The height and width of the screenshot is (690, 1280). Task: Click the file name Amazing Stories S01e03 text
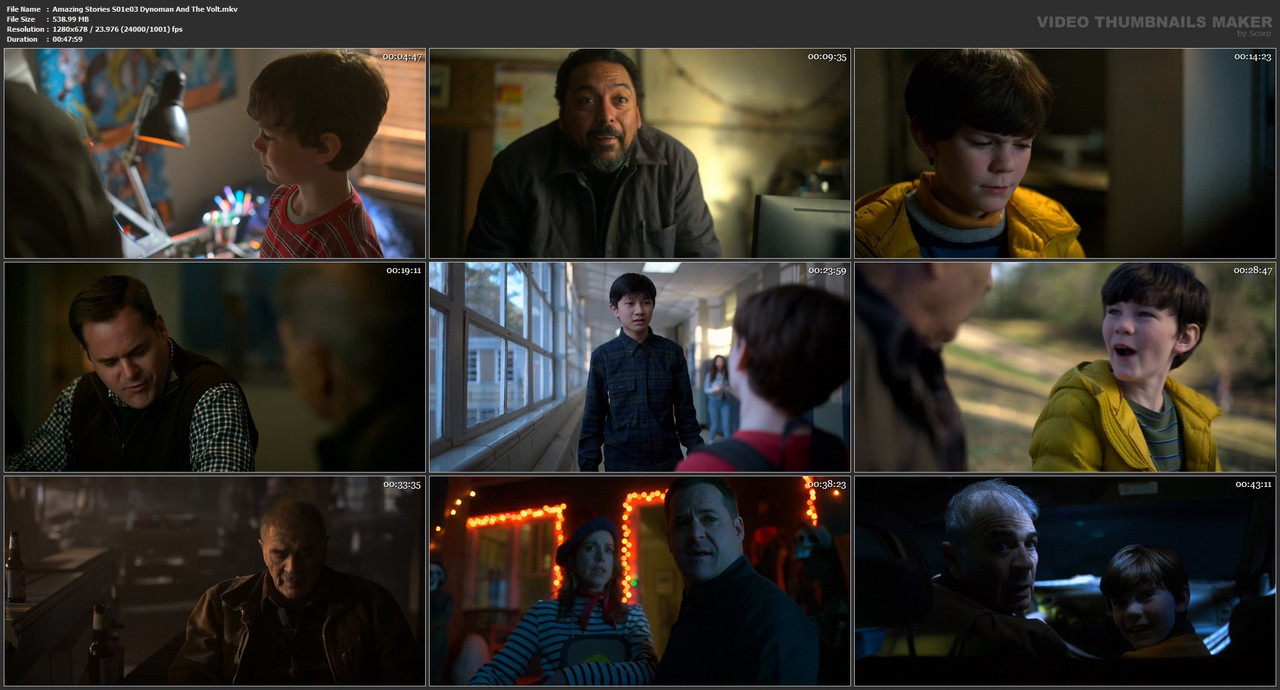click(x=145, y=9)
